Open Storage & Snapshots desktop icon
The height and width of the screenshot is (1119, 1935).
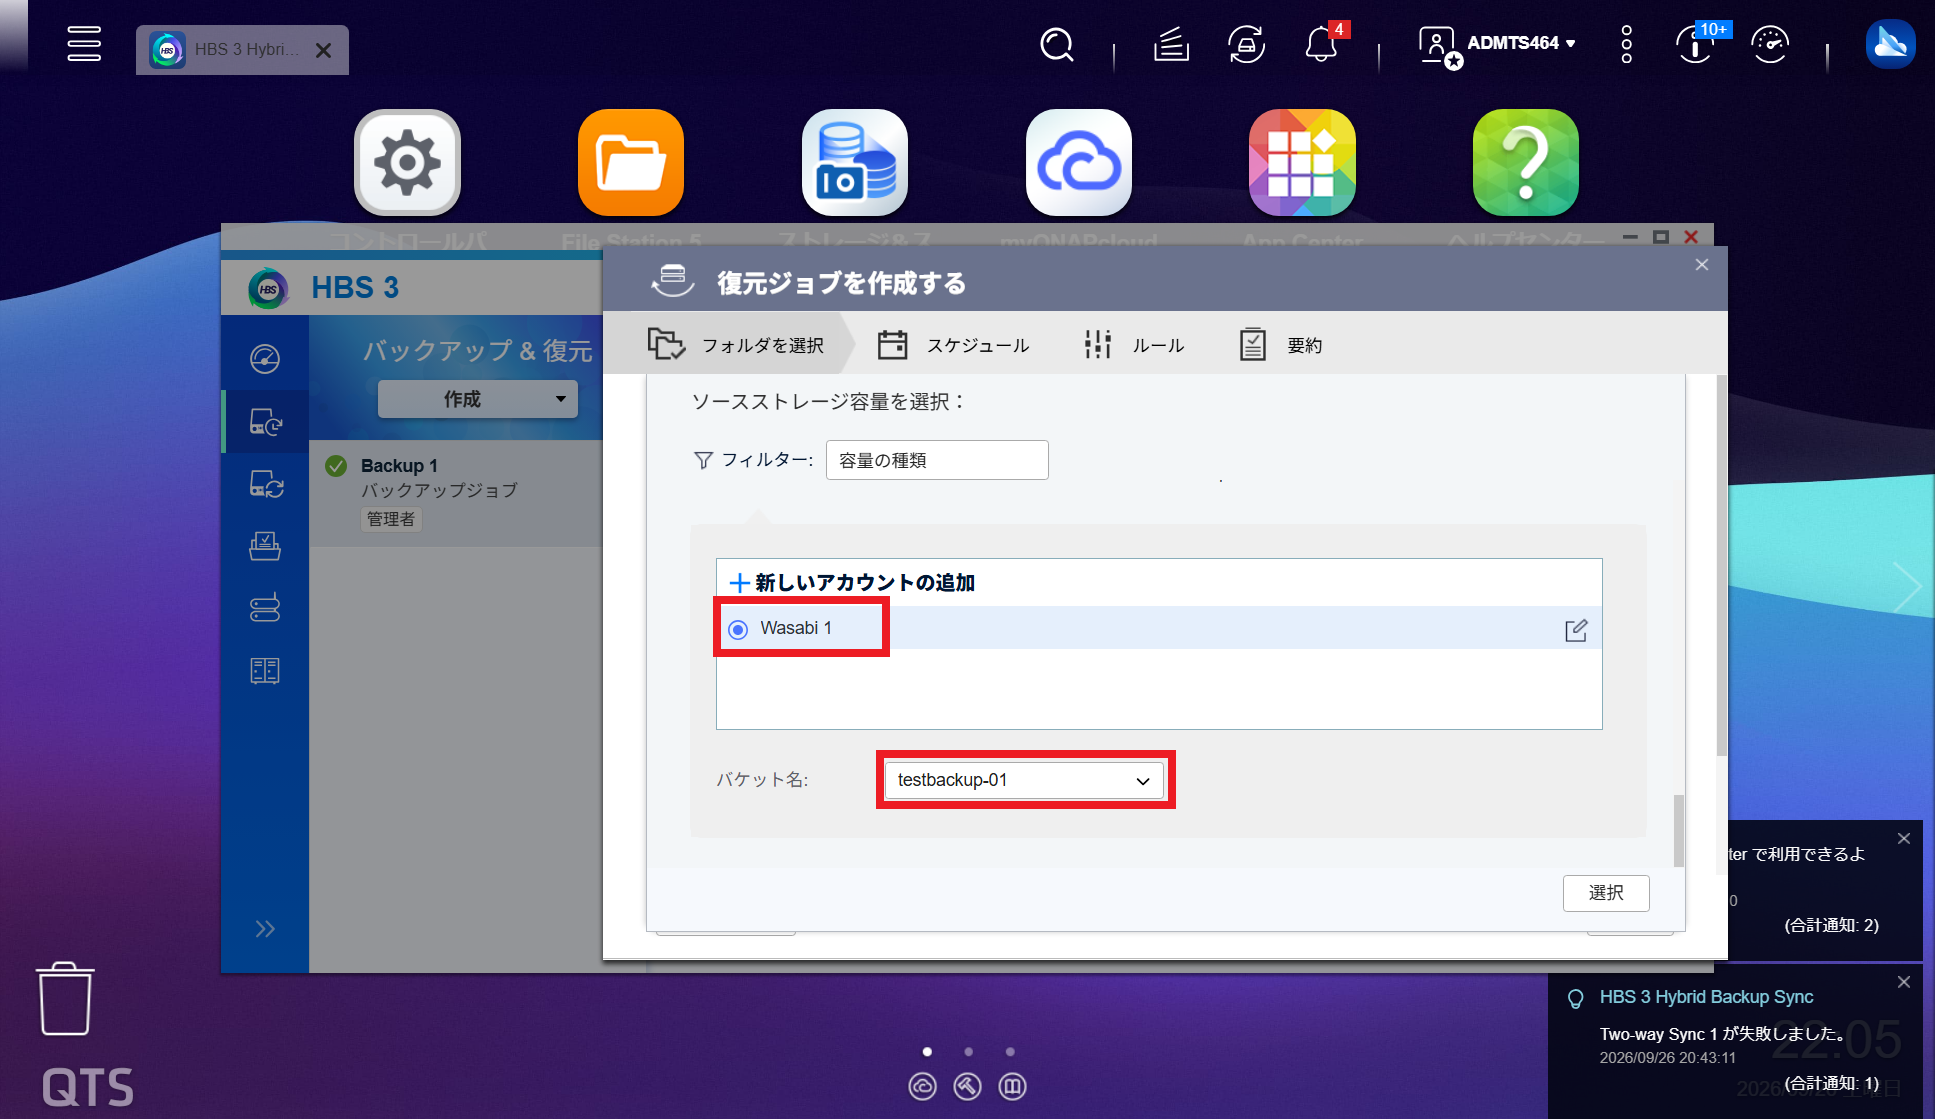click(855, 163)
